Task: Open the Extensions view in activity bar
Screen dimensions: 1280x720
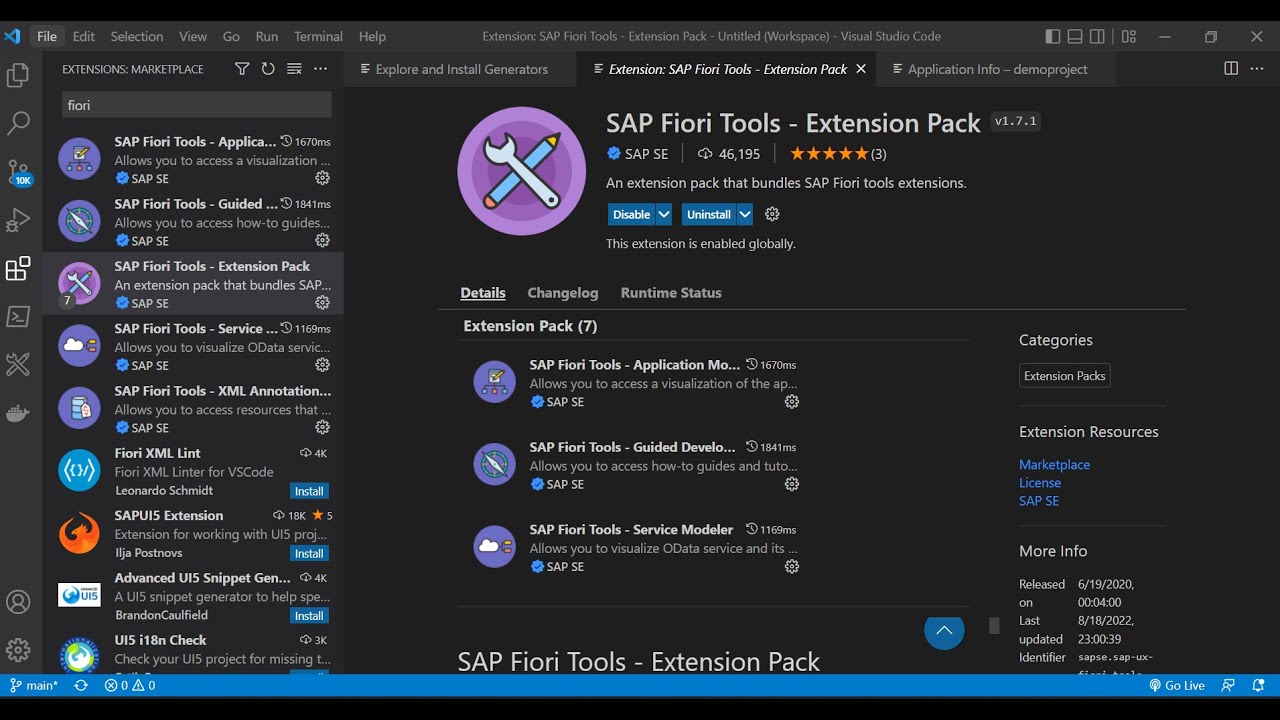Action: (18, 268)
